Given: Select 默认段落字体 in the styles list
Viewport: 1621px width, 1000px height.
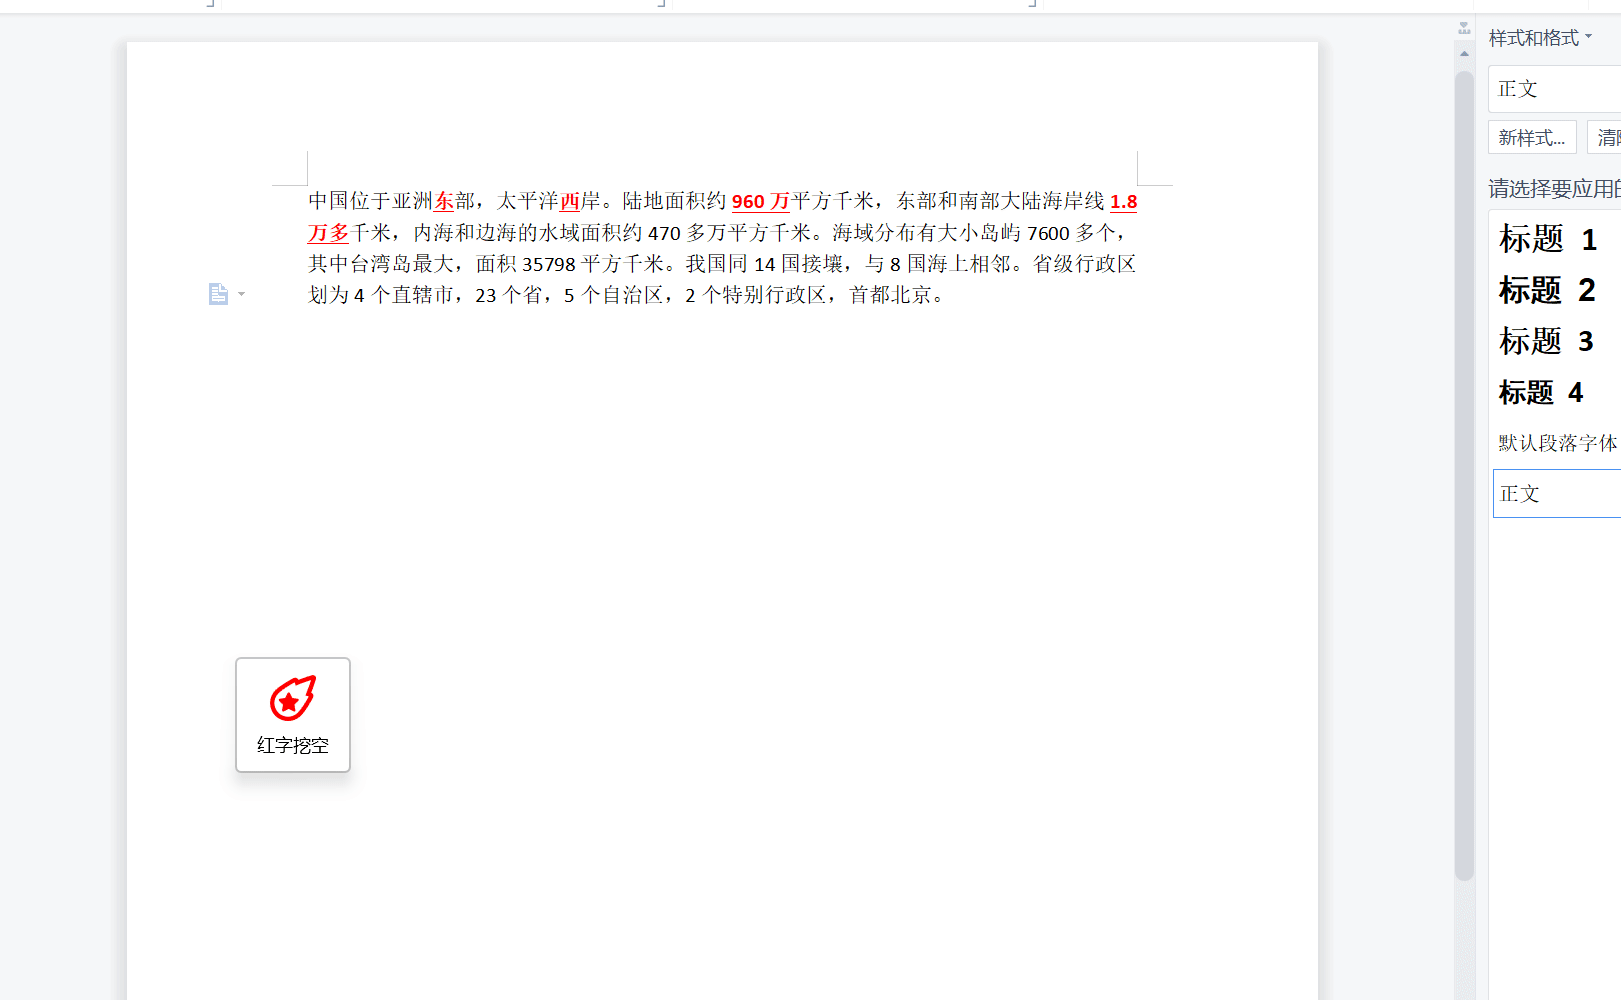Looking at the screenshot, I should pos(1556,443).
